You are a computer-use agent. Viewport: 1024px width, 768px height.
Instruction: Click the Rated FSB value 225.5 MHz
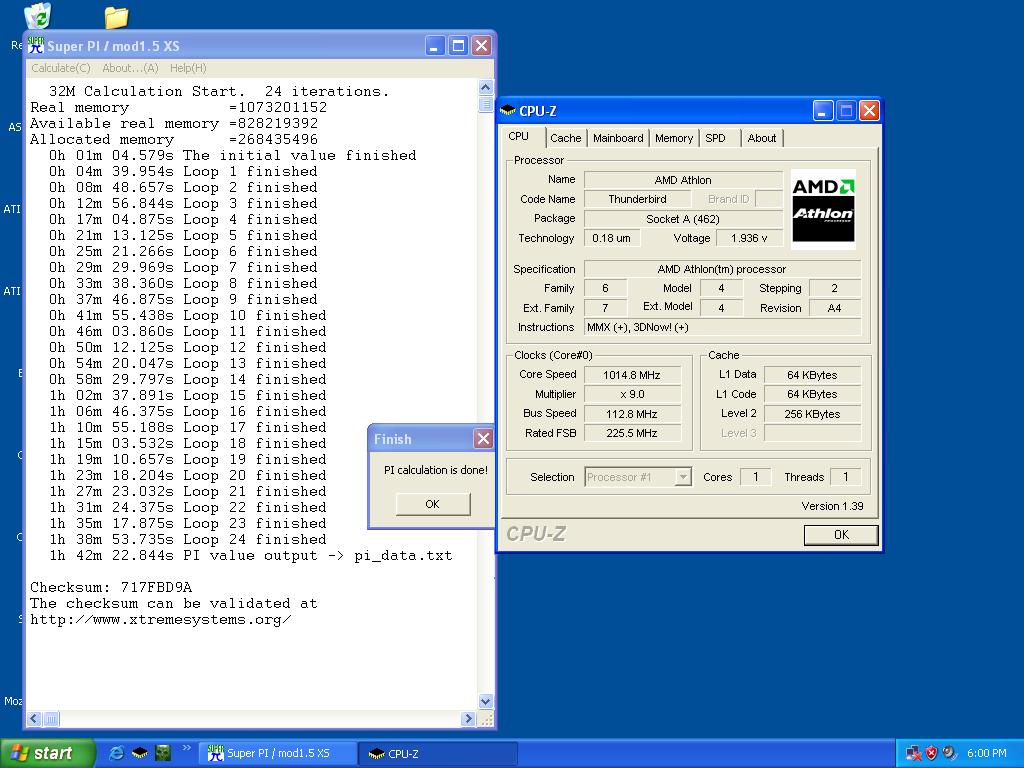coord(632,433)
